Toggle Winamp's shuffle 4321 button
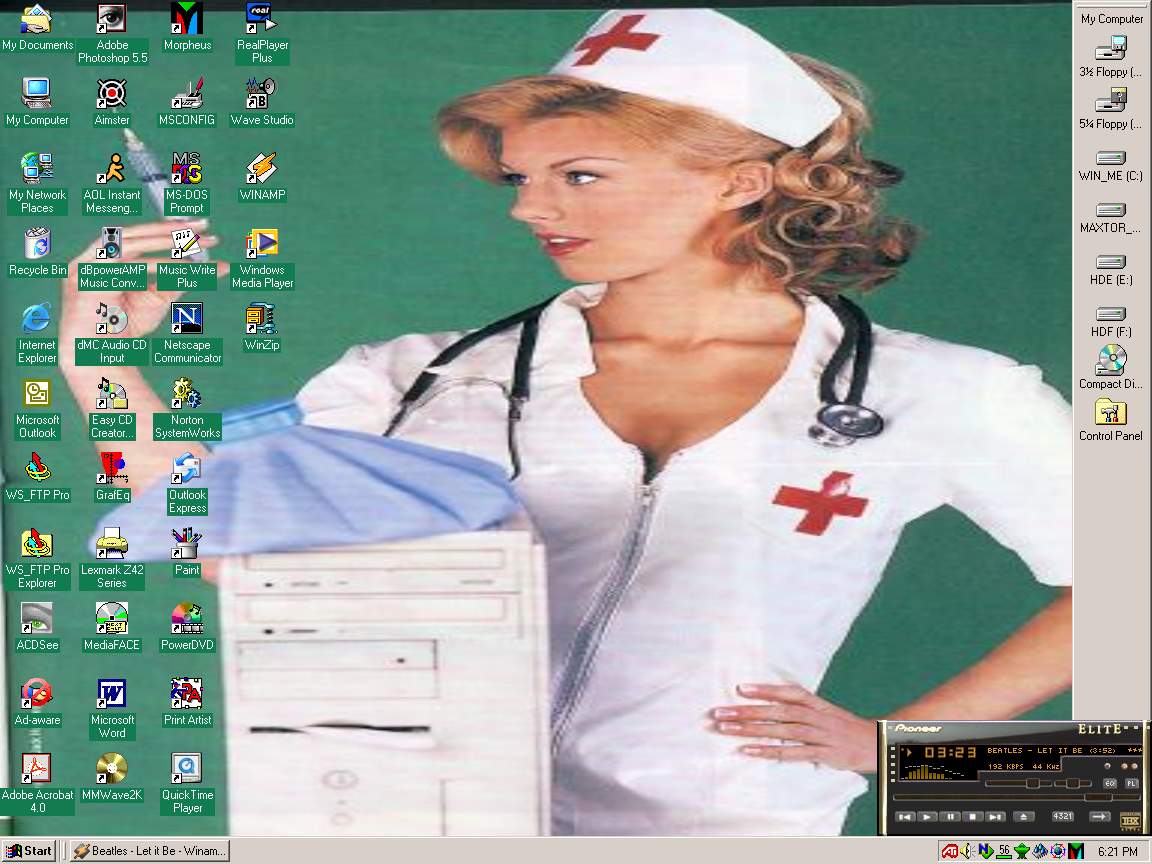Viewport: 1152px width, 864px height. point(1063,816)
